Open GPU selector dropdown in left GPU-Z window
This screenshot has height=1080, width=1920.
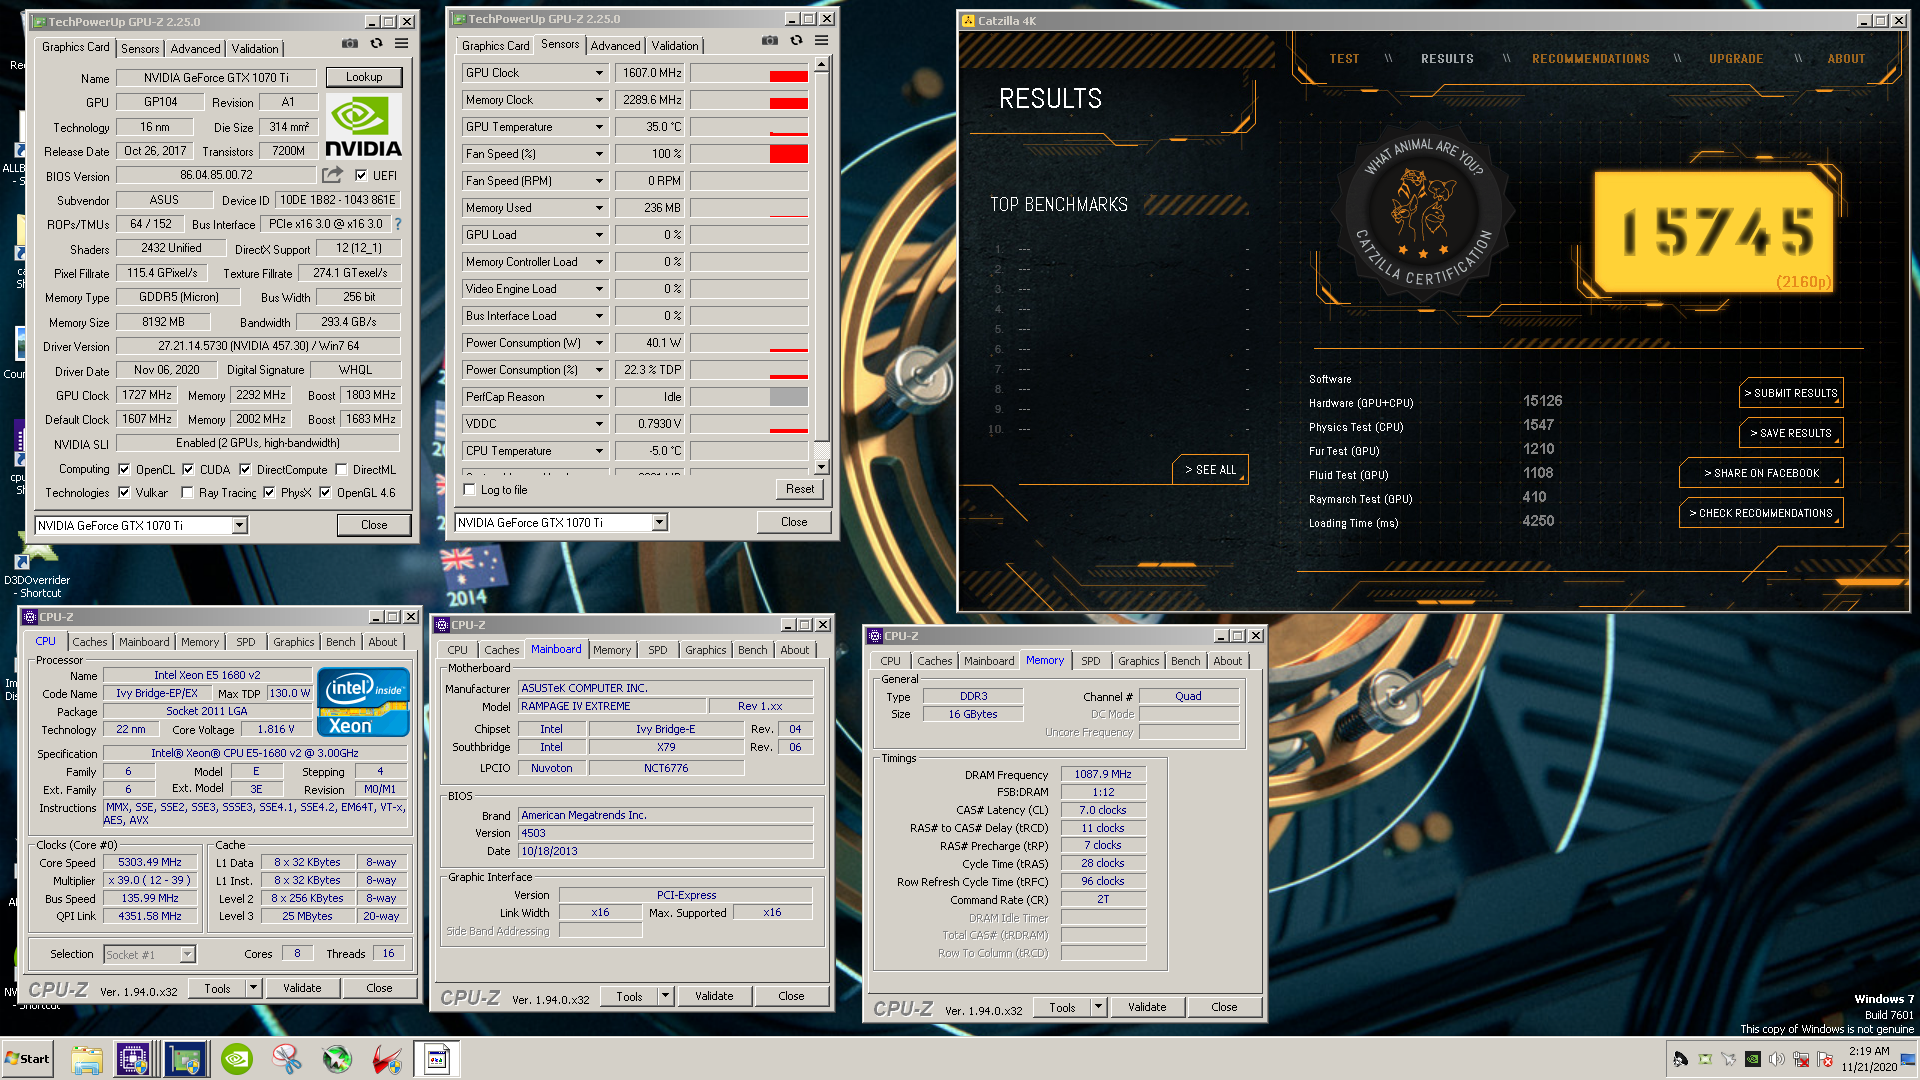click(239, 525)
